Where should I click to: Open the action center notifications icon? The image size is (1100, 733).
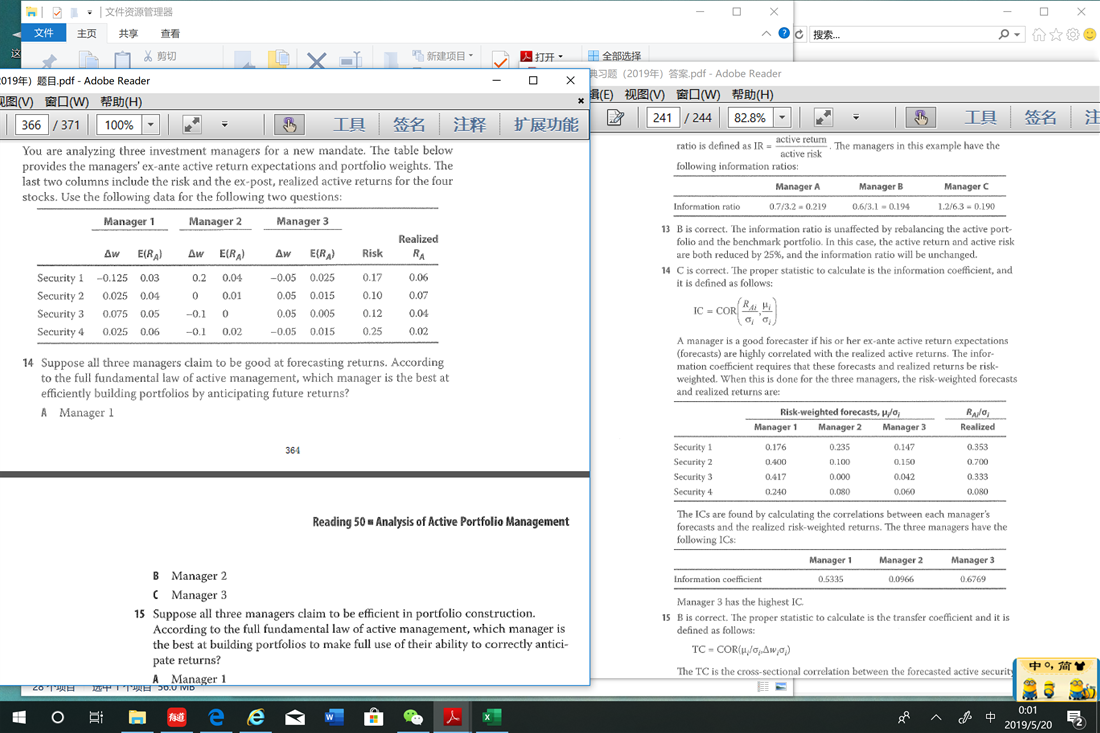point(1075,717)
